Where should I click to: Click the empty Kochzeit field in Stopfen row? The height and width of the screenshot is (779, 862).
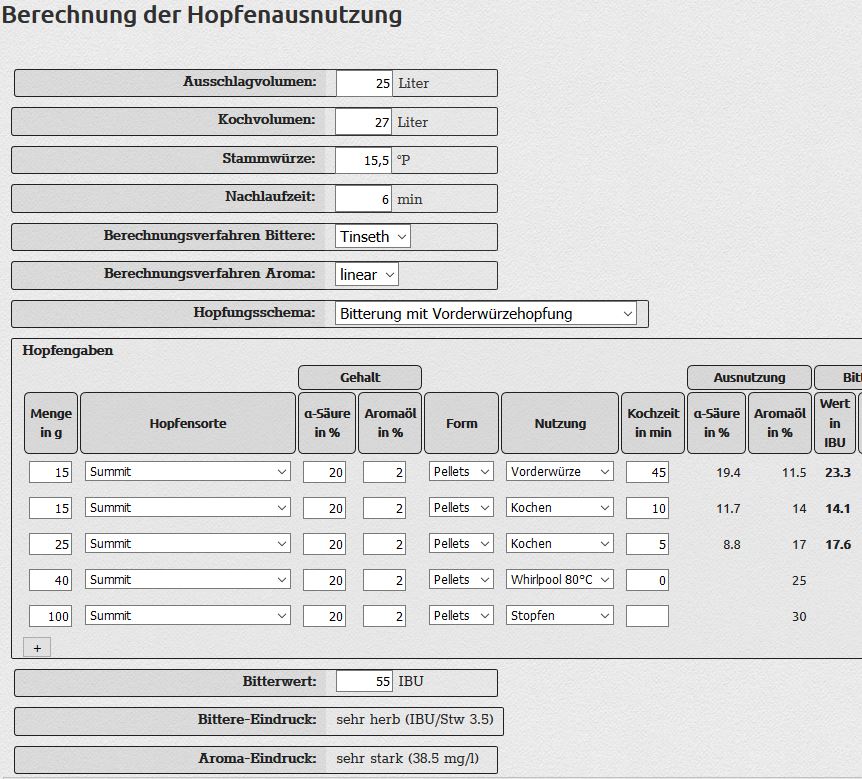(x=647, y=616)
